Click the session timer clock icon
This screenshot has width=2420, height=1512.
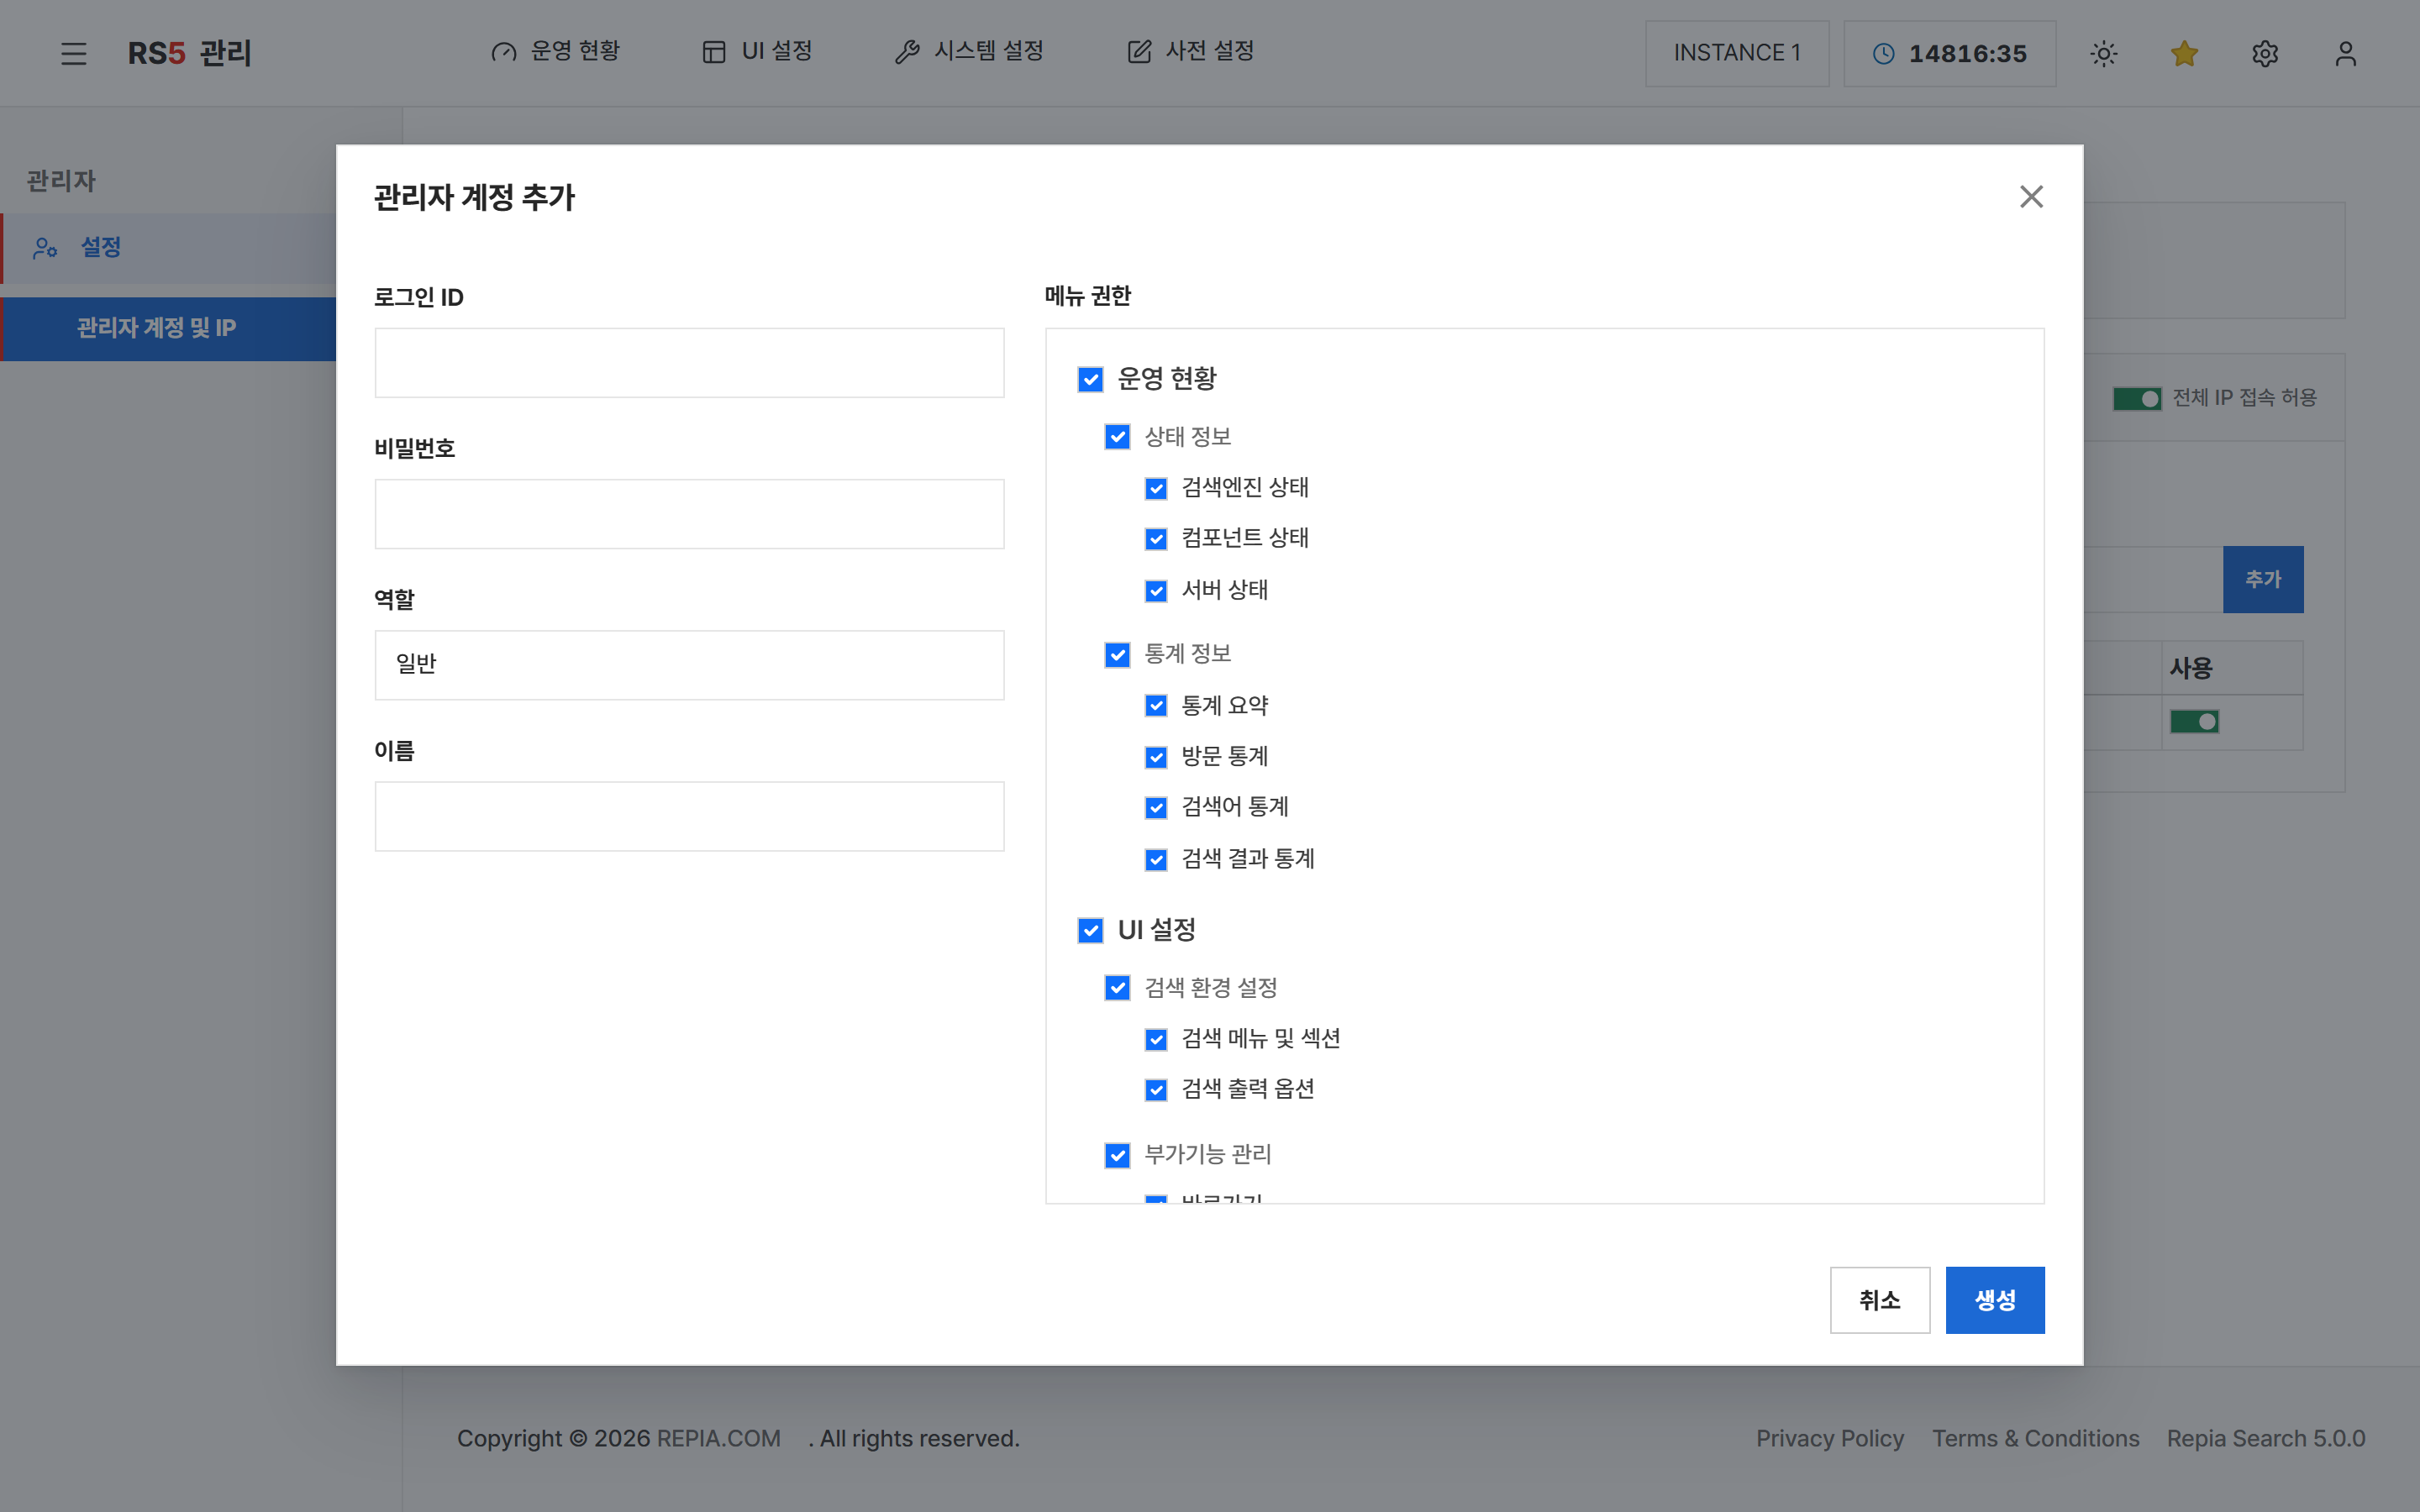(x=1883, y=53)
